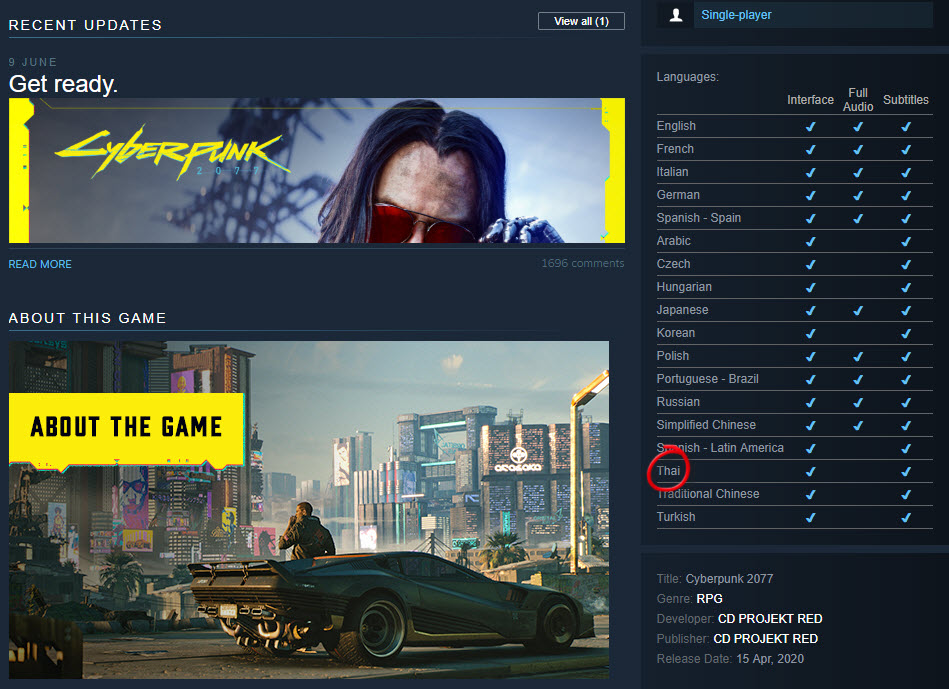
Task: Click the Turkish language row label
Action: coord(675,517)
